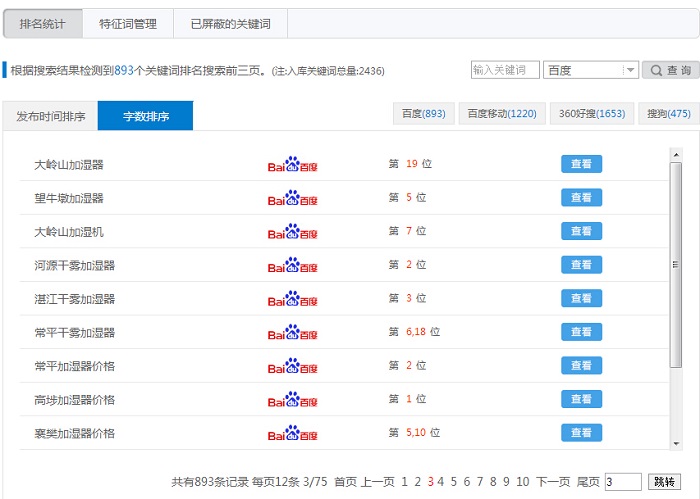This screenshot has width=700, height=499.
Task: Select the 字数排序 sort tab
Action: (x=145, y=116)
